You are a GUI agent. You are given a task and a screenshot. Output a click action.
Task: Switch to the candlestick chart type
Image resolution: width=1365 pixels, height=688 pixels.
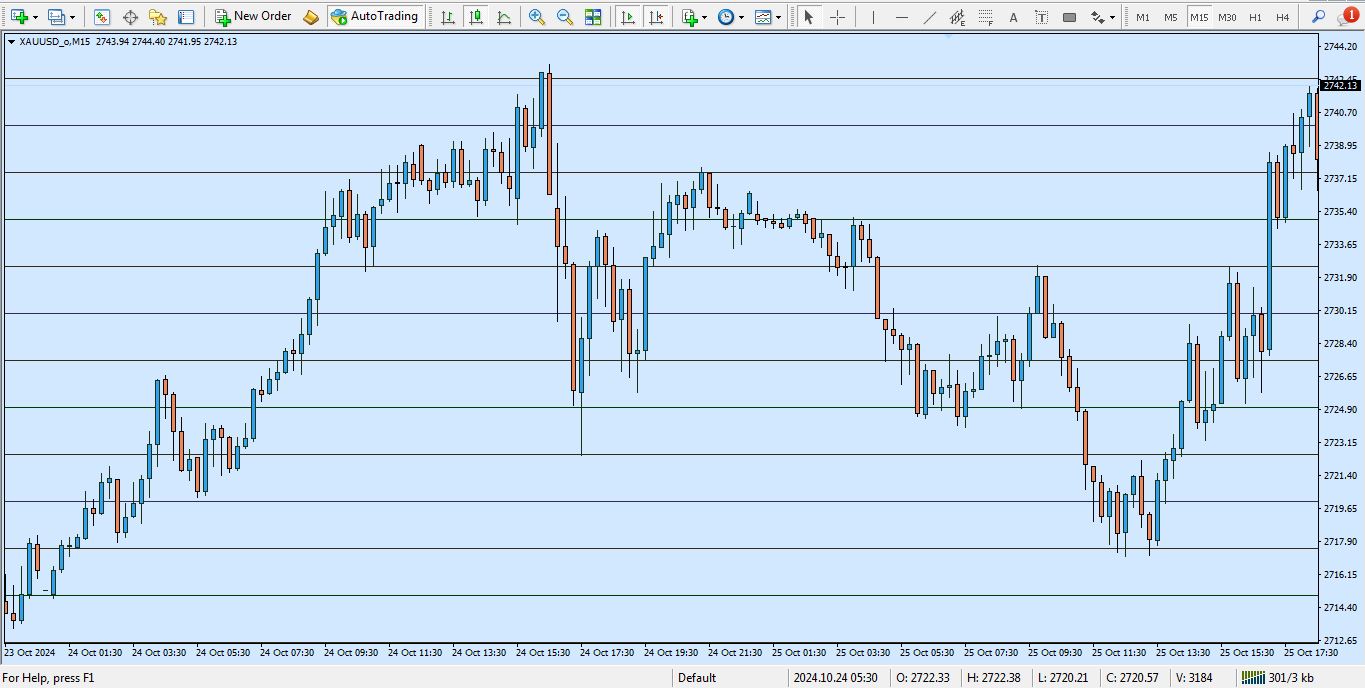[x=476, y=17]
